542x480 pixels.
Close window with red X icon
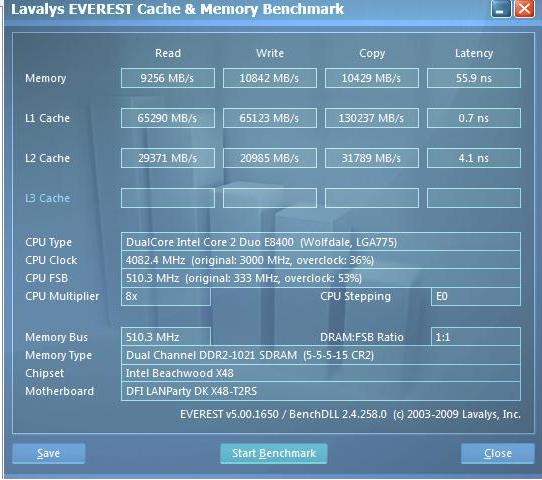[x=524, y=9]
